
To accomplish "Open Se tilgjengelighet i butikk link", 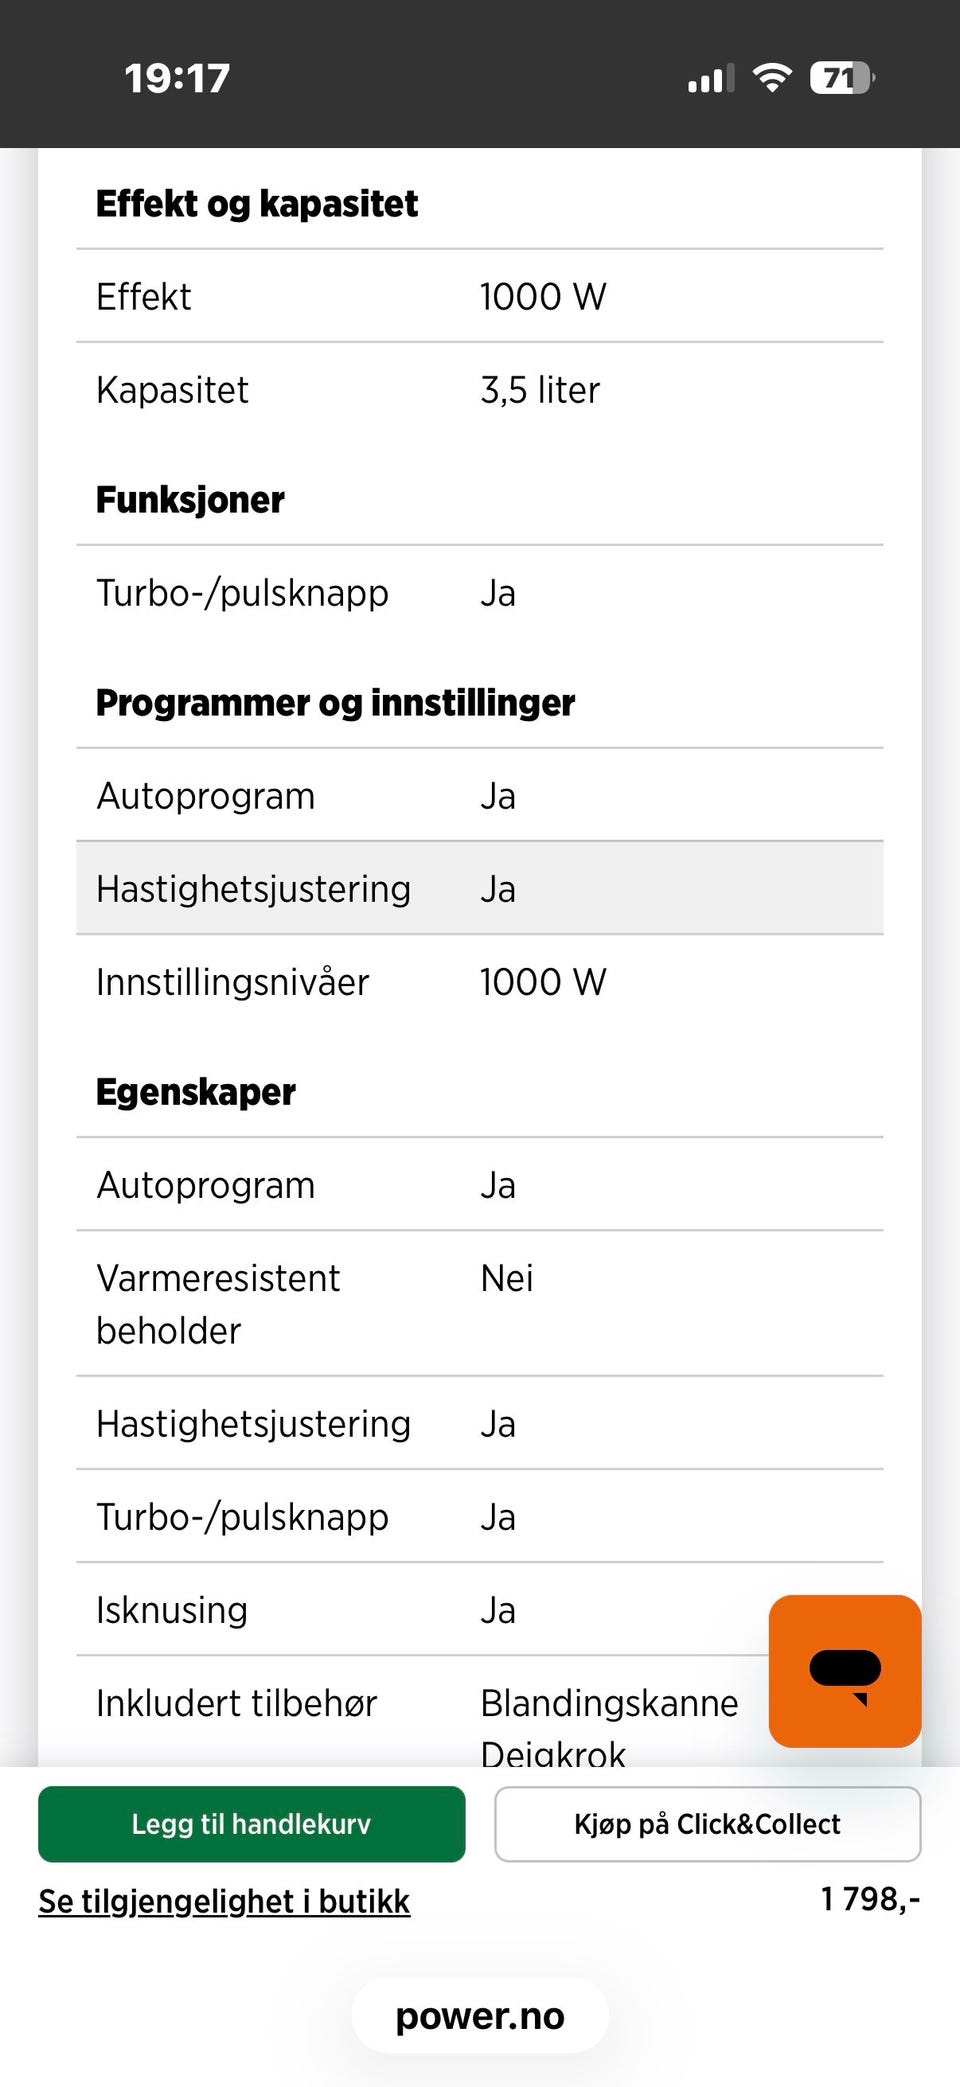I will click(x=224, y=1901).
